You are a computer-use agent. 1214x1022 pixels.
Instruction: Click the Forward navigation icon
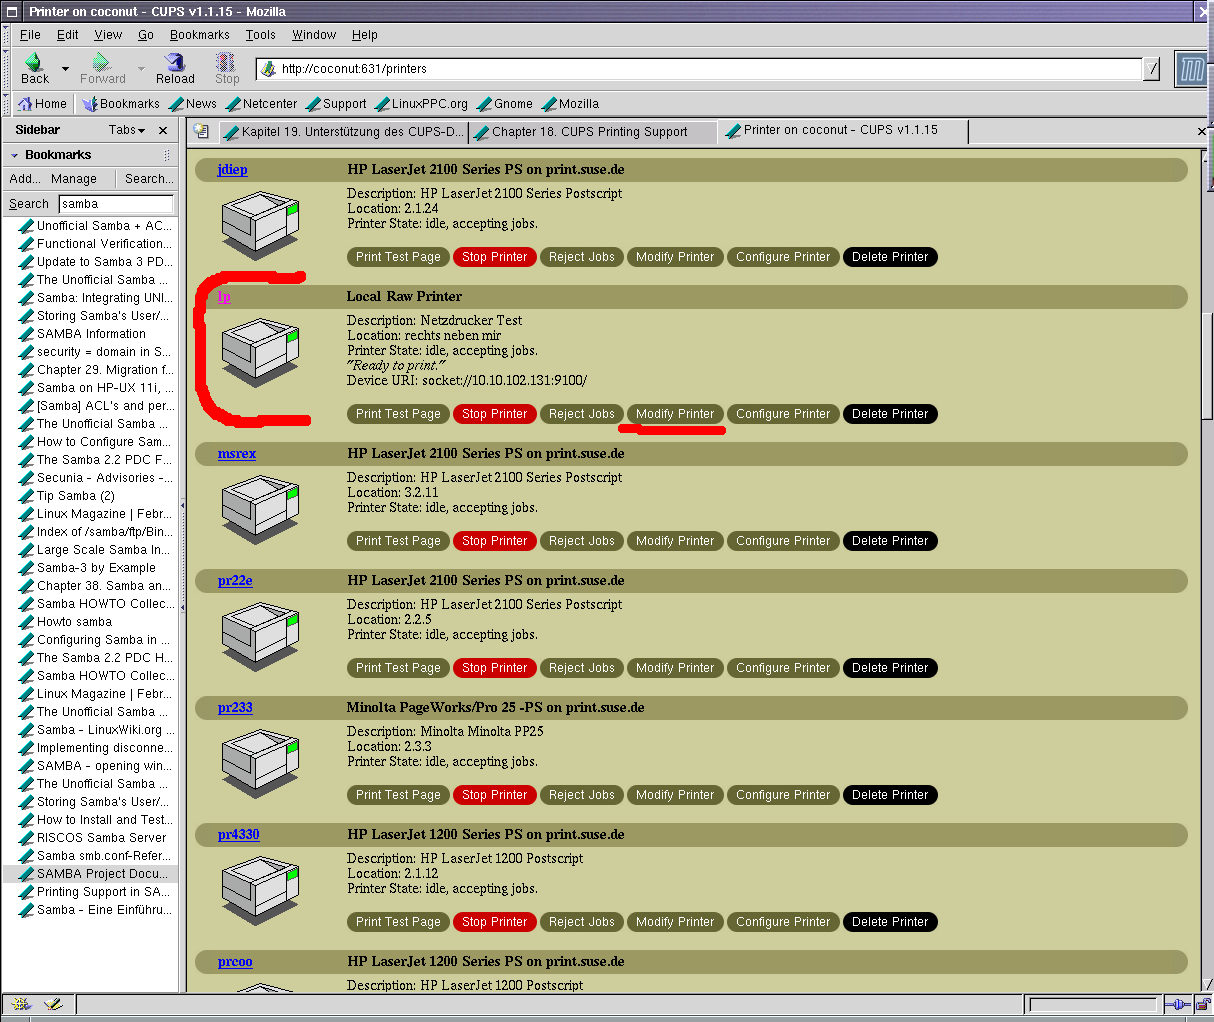102,63
